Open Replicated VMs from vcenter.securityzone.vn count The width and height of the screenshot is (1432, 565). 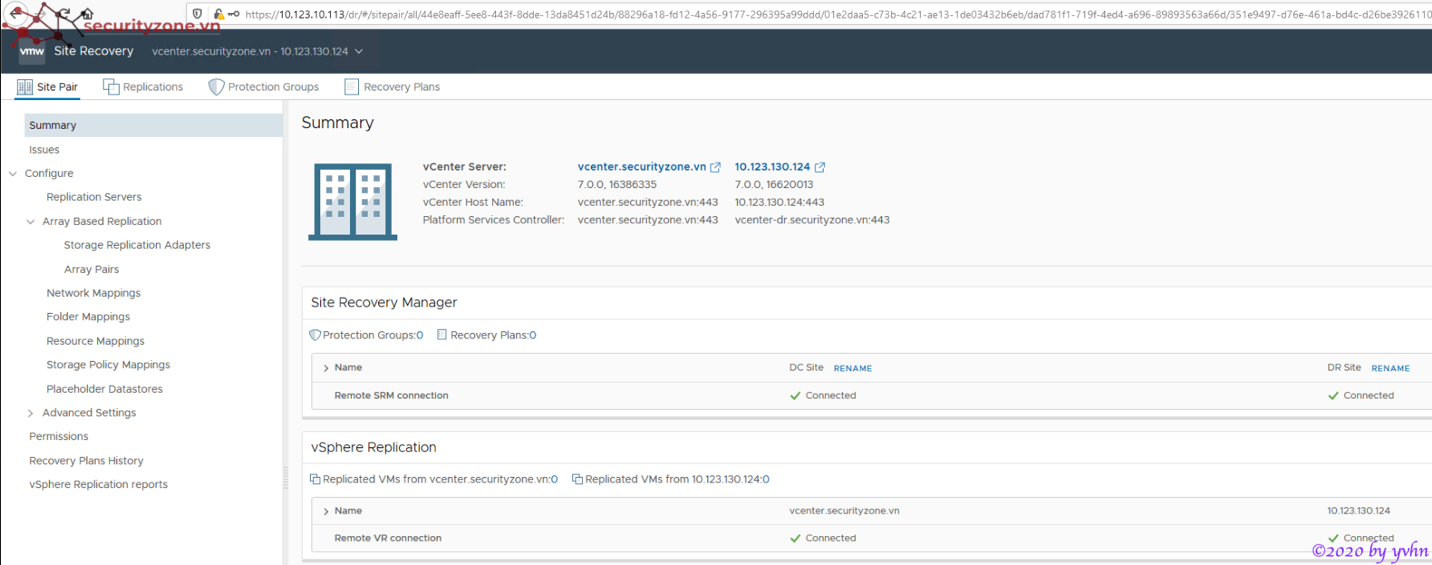tap(554, 480)
